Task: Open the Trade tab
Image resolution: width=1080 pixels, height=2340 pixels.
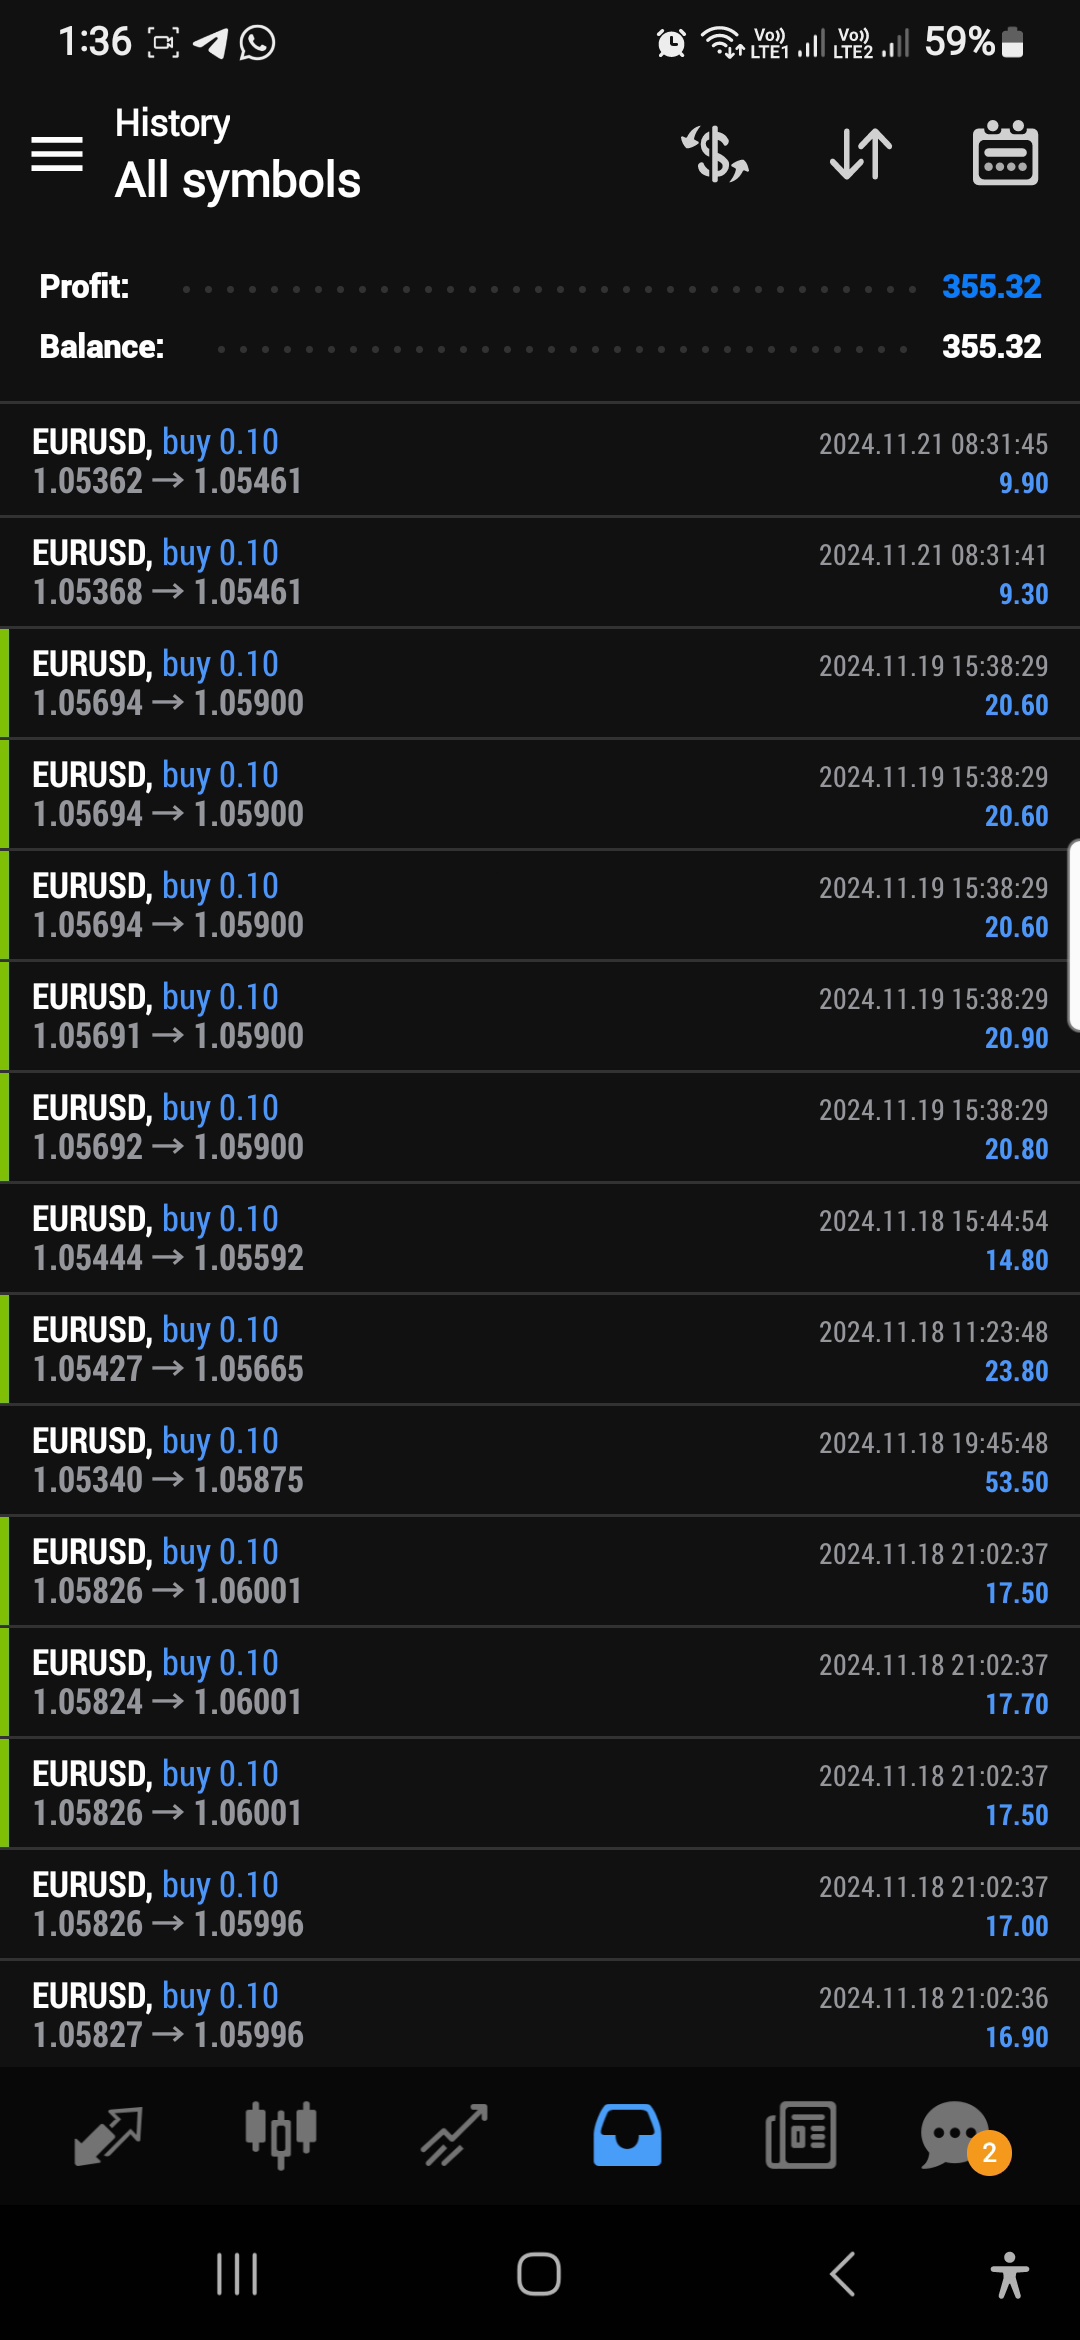Action: point(454,2135)
